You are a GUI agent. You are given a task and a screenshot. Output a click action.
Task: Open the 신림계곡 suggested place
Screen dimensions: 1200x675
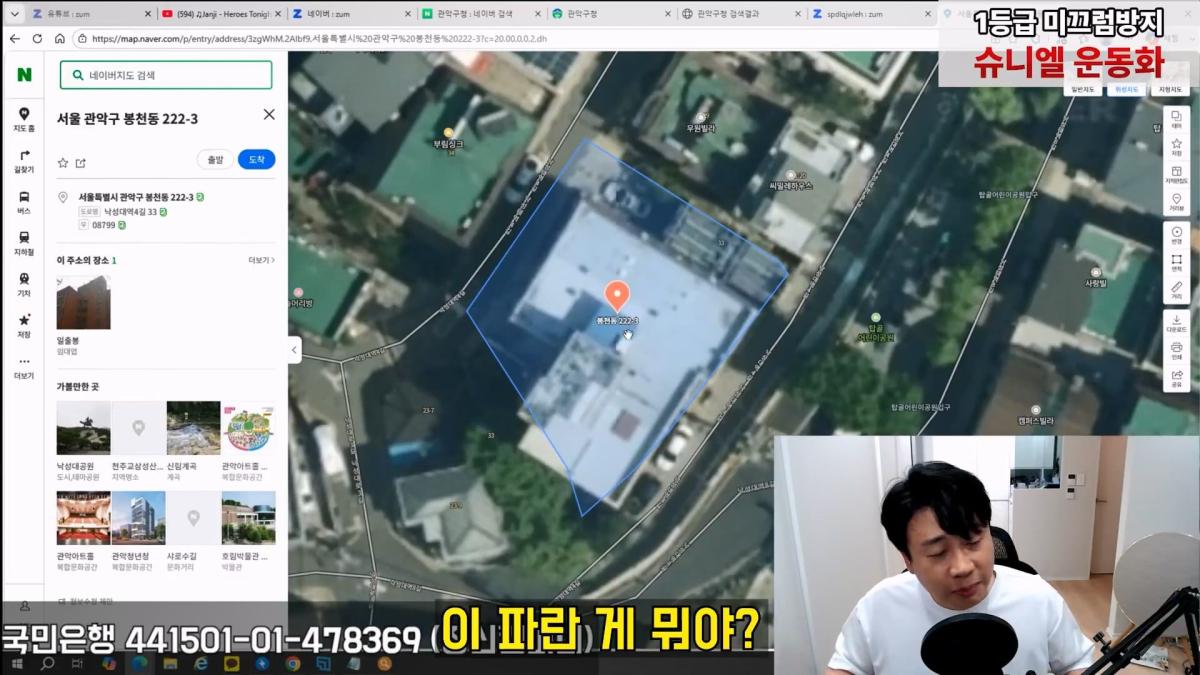[x=193, y=428]
